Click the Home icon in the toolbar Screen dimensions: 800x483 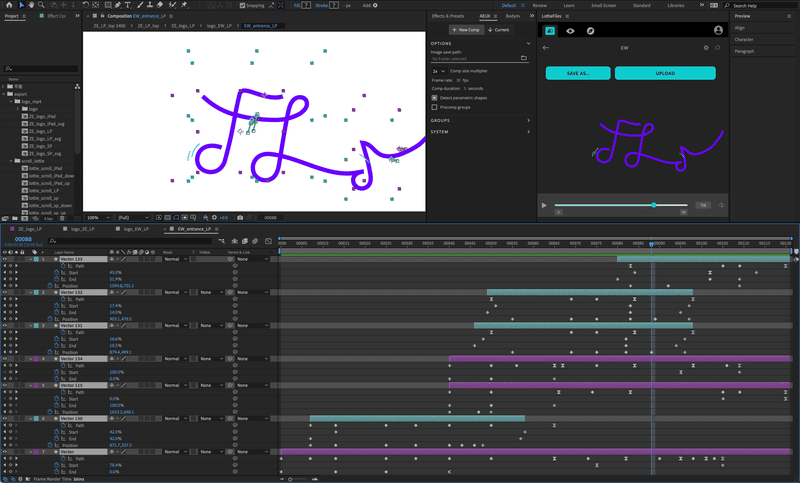point(9,5)
